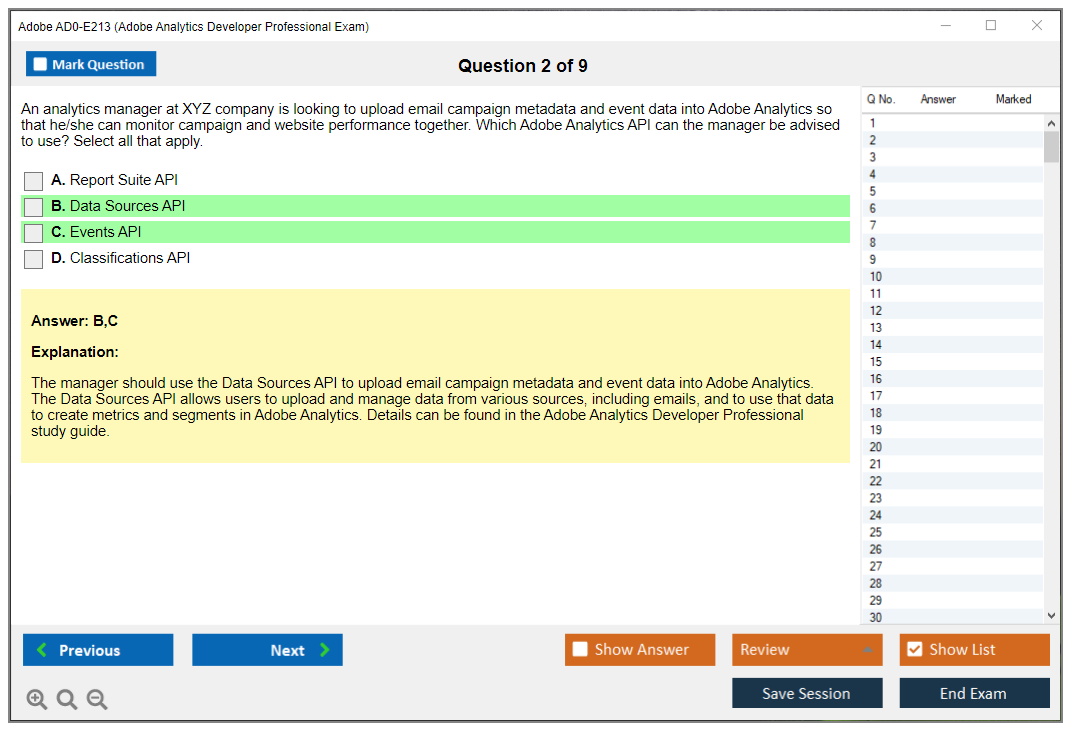The image size is (1075, 735).
Task: Select option D. Classifications API
Action: tap(34, 259)
